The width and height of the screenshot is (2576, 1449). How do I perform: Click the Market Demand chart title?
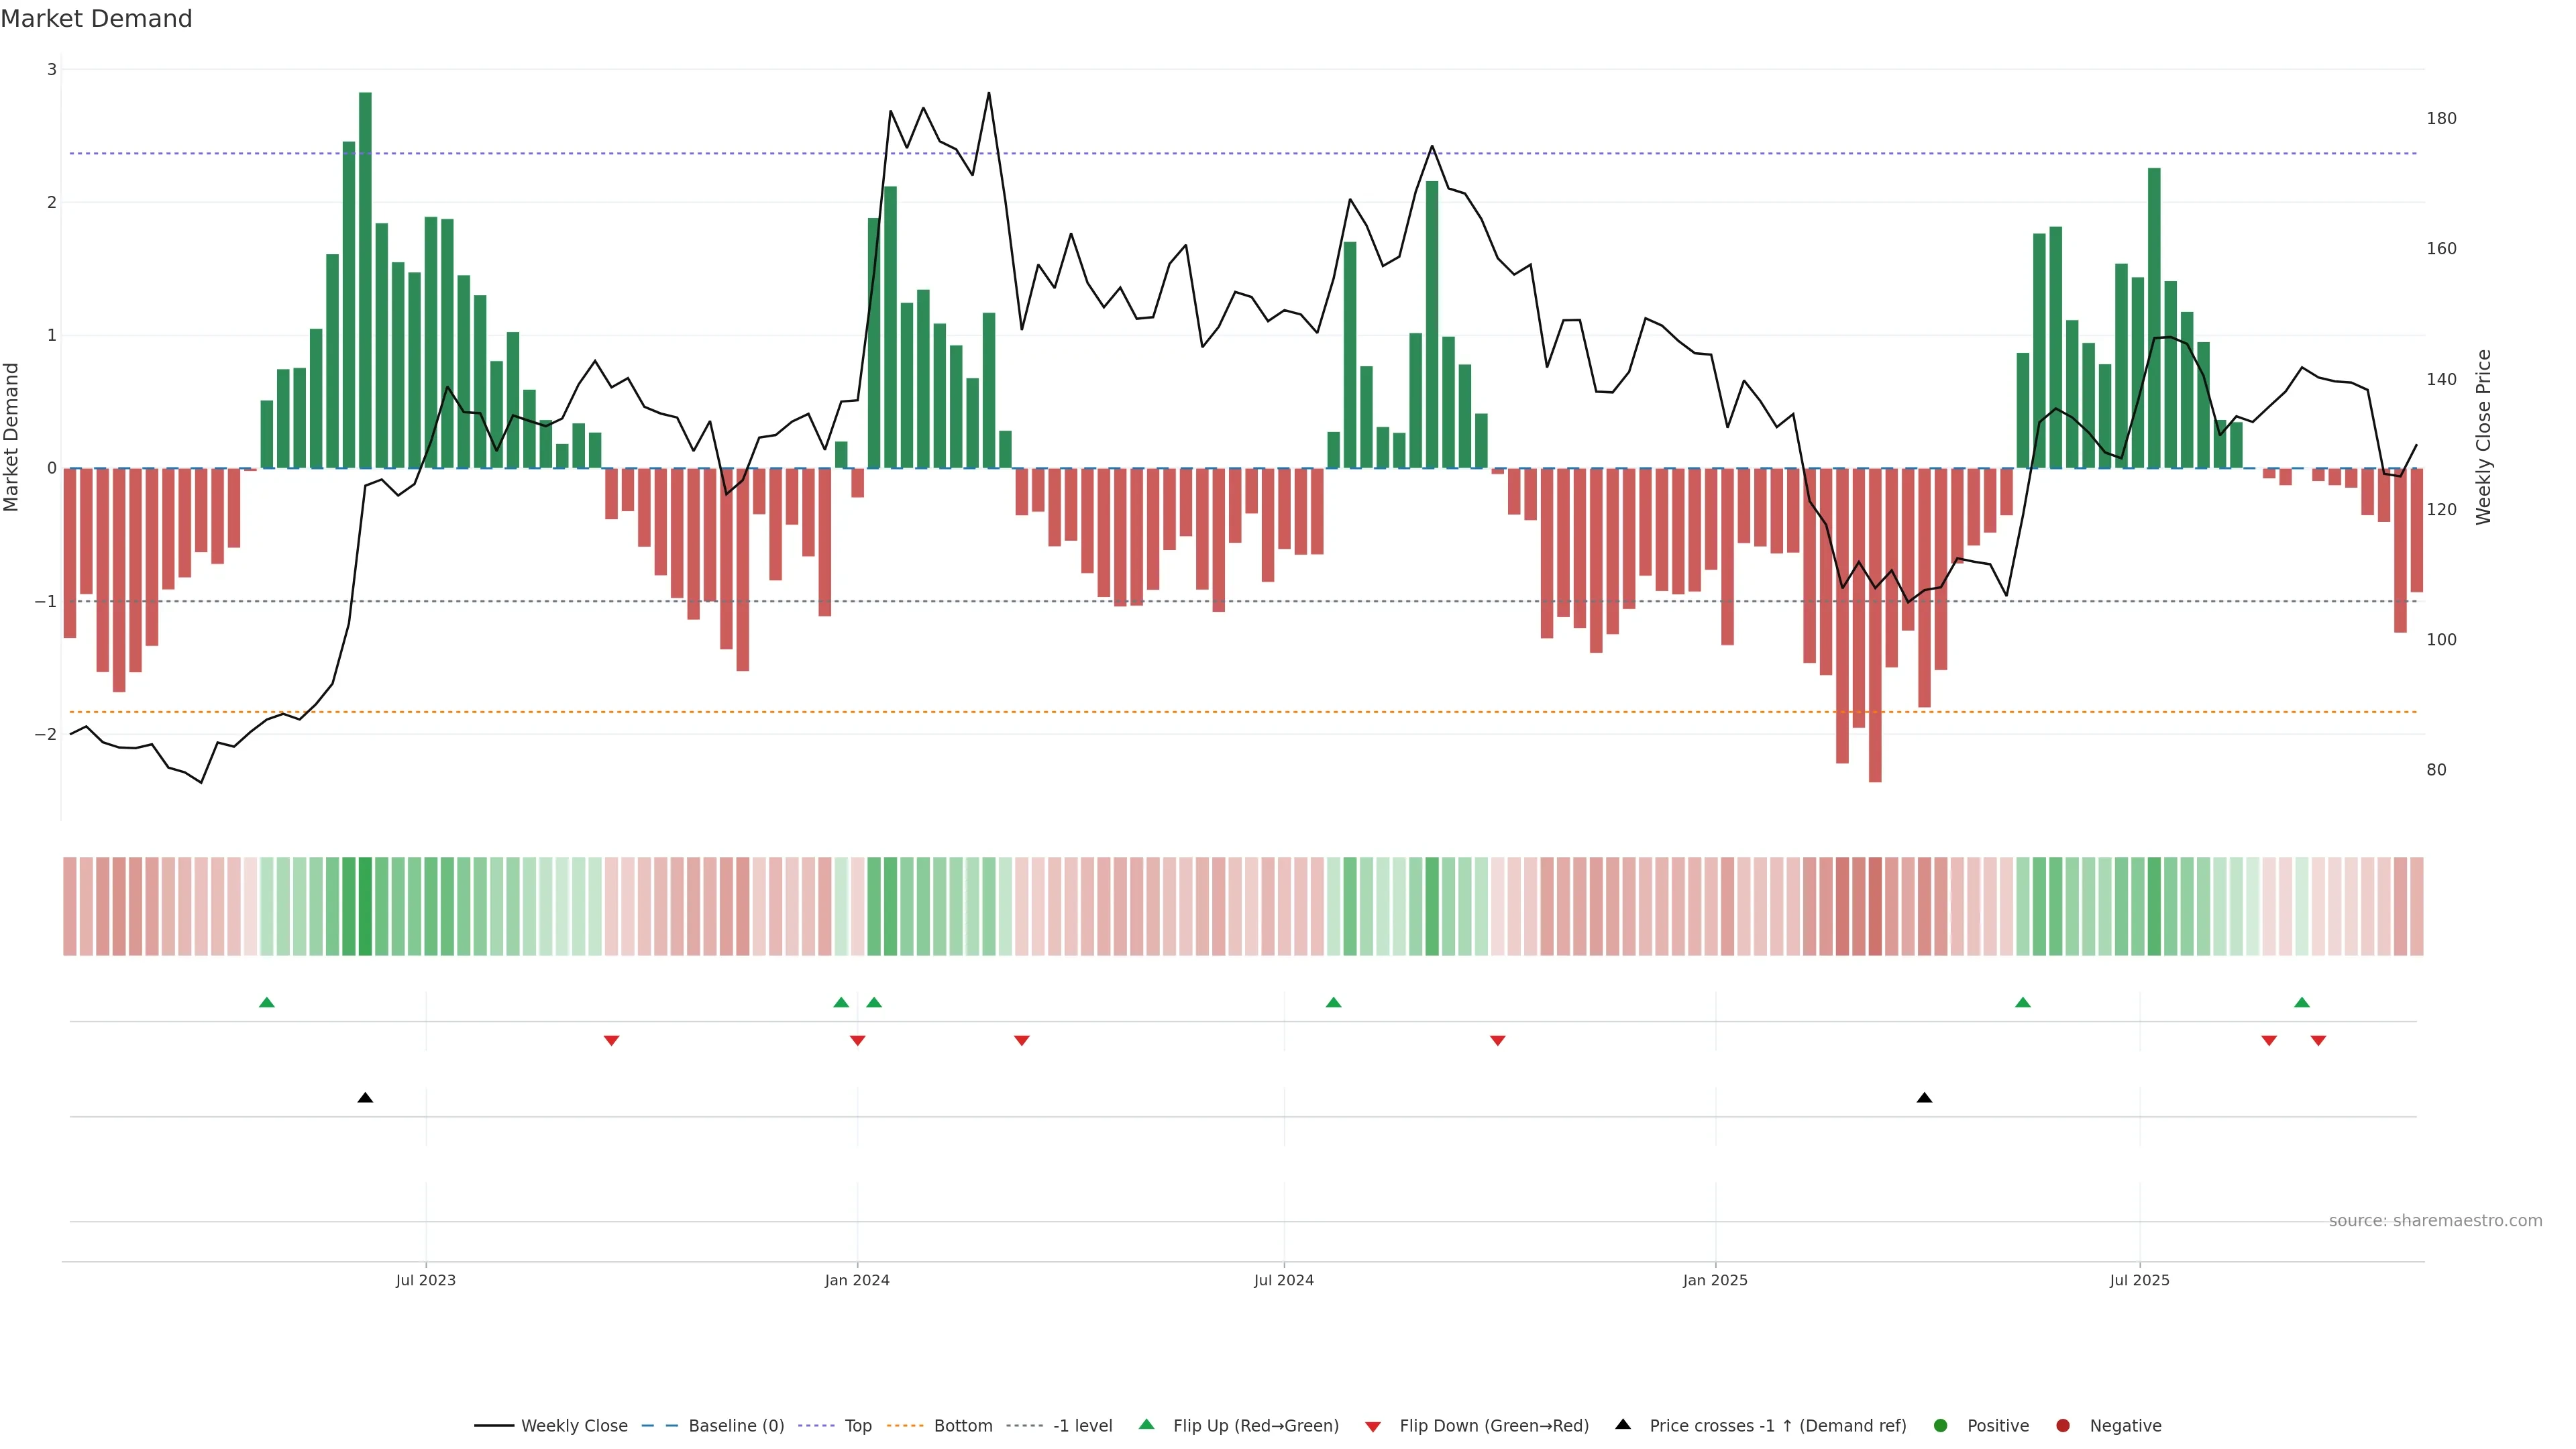[x=96, y=19]
